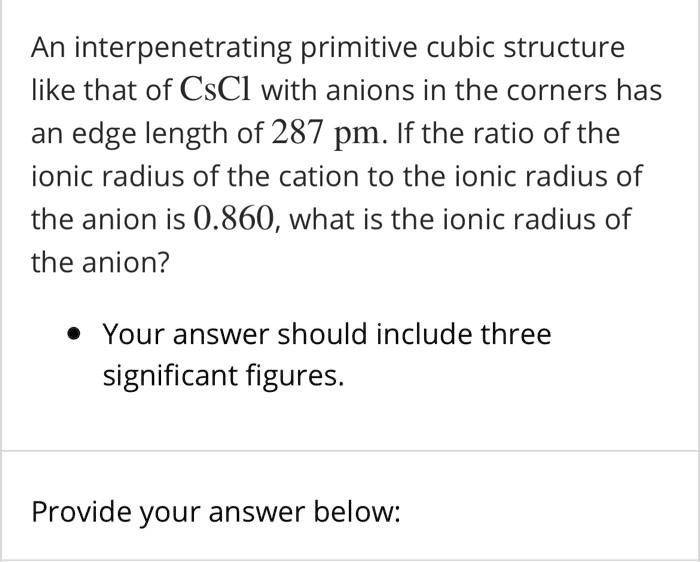Click 'An interpenetrating primitive cubic structure' line

pos(328,48)
